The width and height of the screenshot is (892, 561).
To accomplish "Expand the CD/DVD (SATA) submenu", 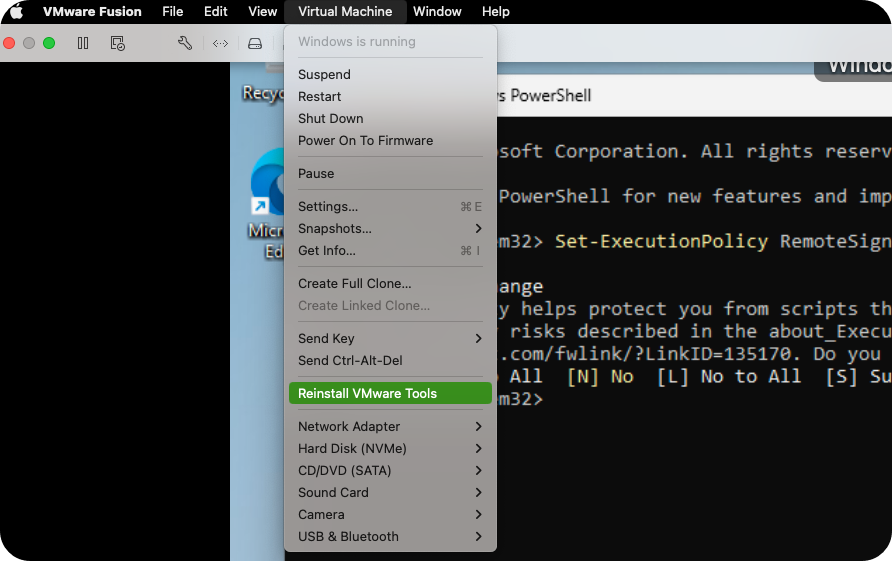I will [390, 471].
